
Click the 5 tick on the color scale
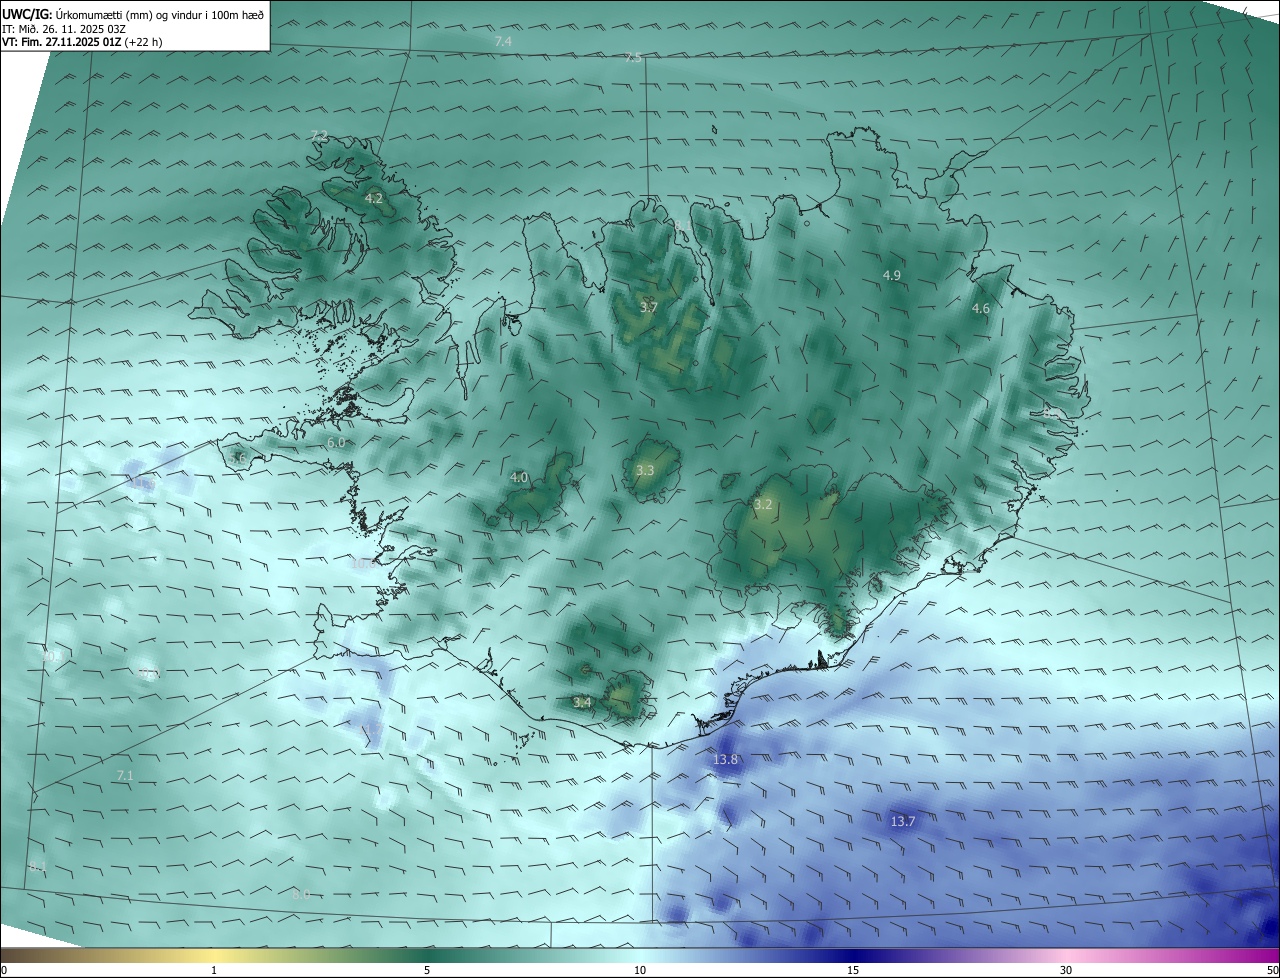(427, 970)
